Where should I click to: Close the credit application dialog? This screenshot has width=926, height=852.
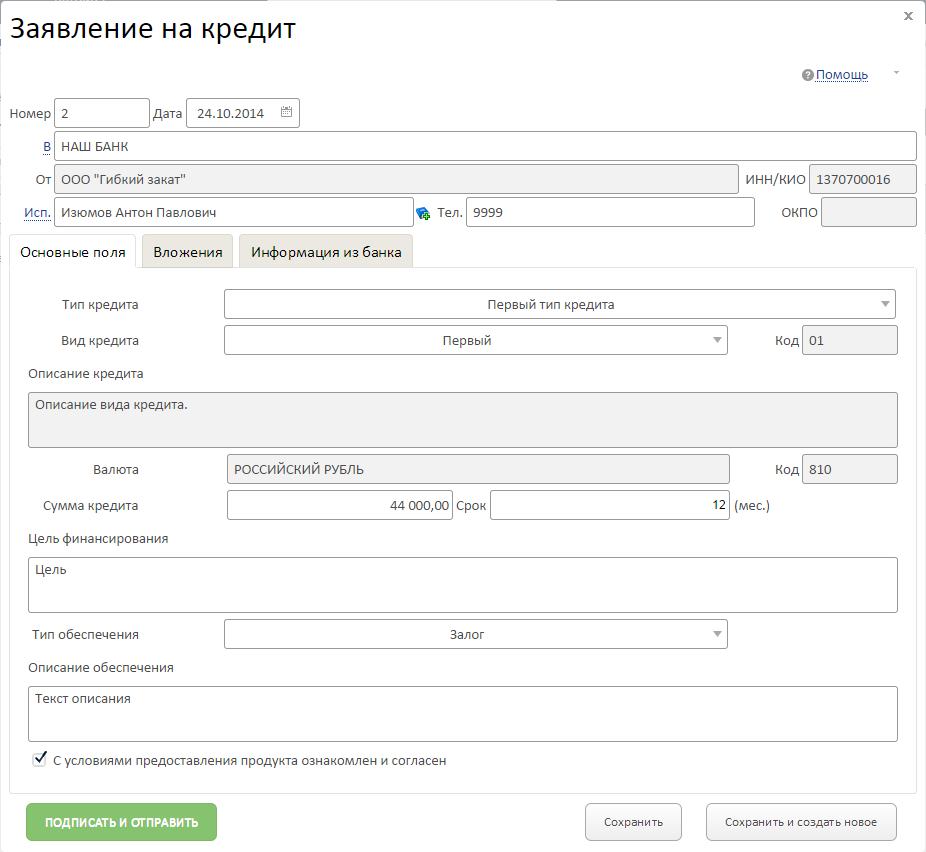coord(908,16)
